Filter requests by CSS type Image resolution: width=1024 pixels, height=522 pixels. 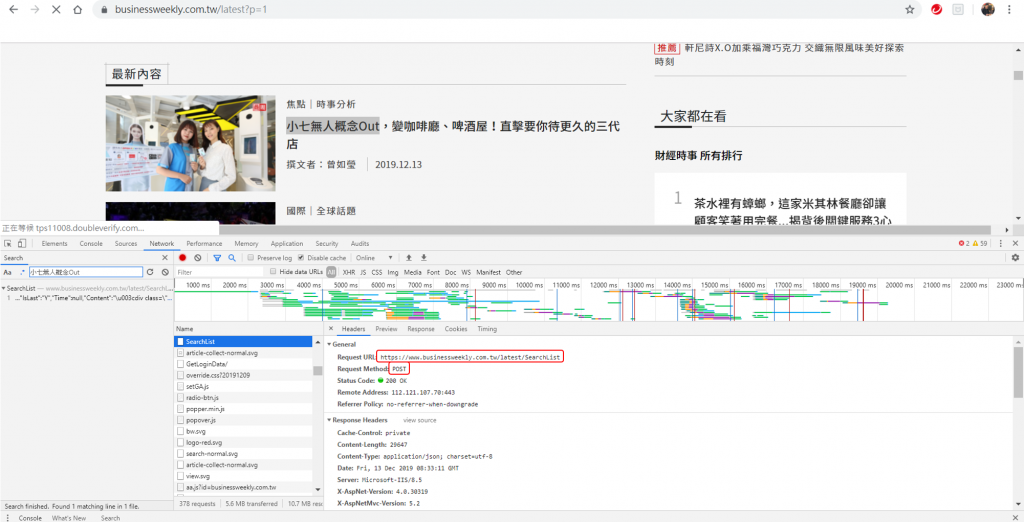click(x=377, y=272)
